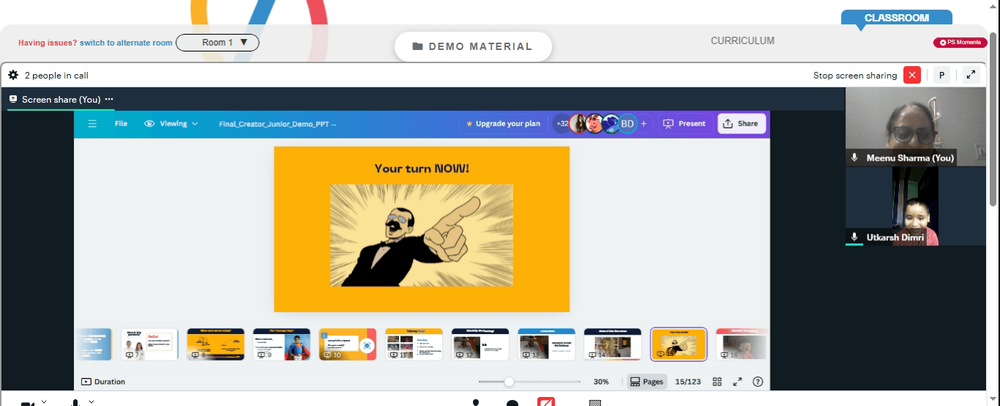Click the 15/123 page counter
The width and height of the screenshot is (1000, 406).
pos(688,382)
